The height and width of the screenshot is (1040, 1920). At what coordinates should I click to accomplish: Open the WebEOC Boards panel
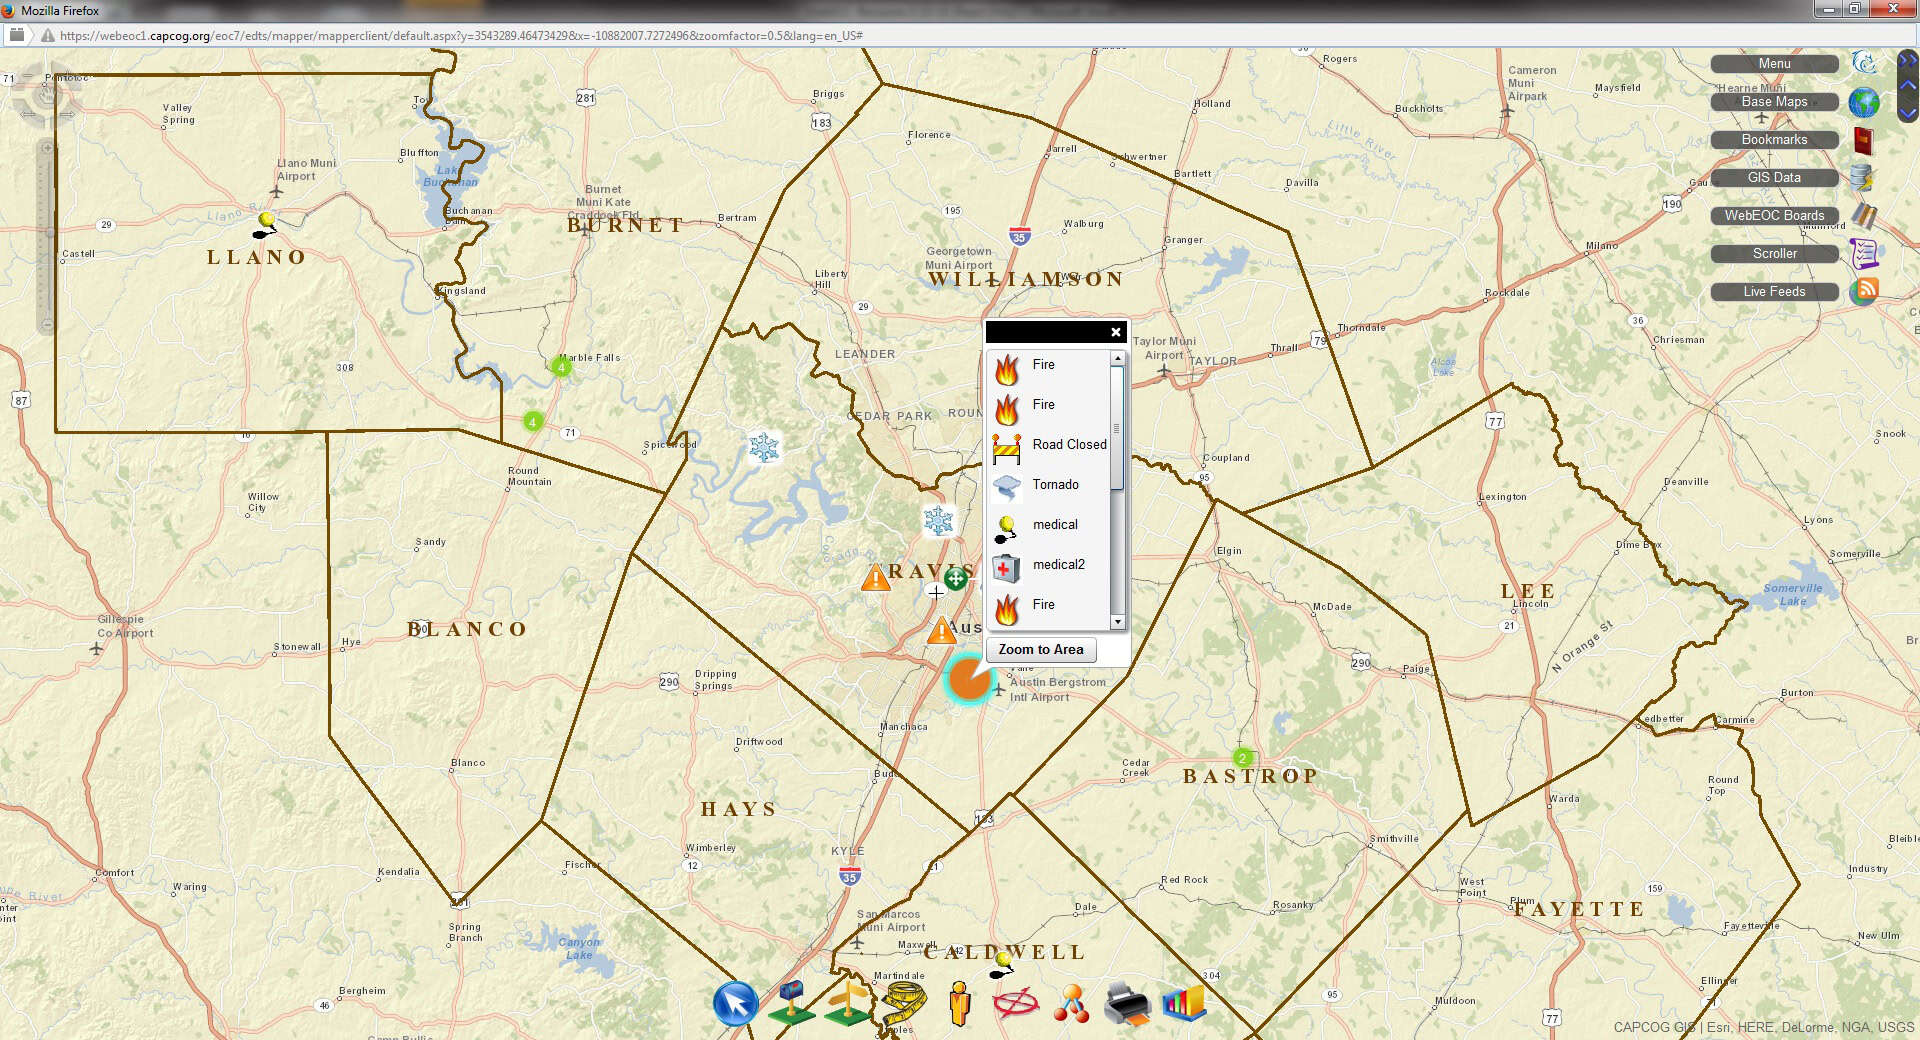pos(1775,216)
